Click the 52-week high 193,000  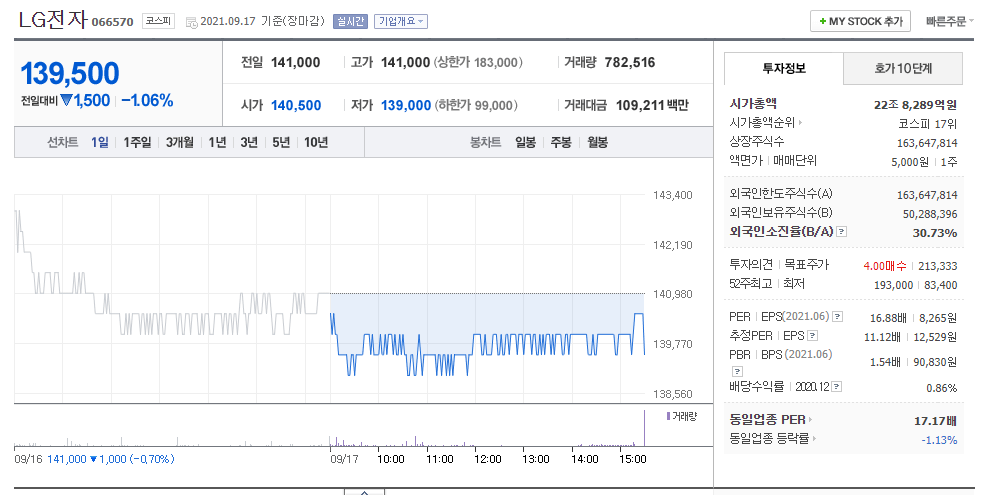(893, 285)
